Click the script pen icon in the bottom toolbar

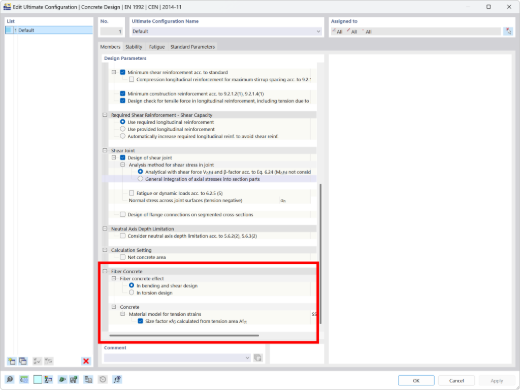pos(117,379)
